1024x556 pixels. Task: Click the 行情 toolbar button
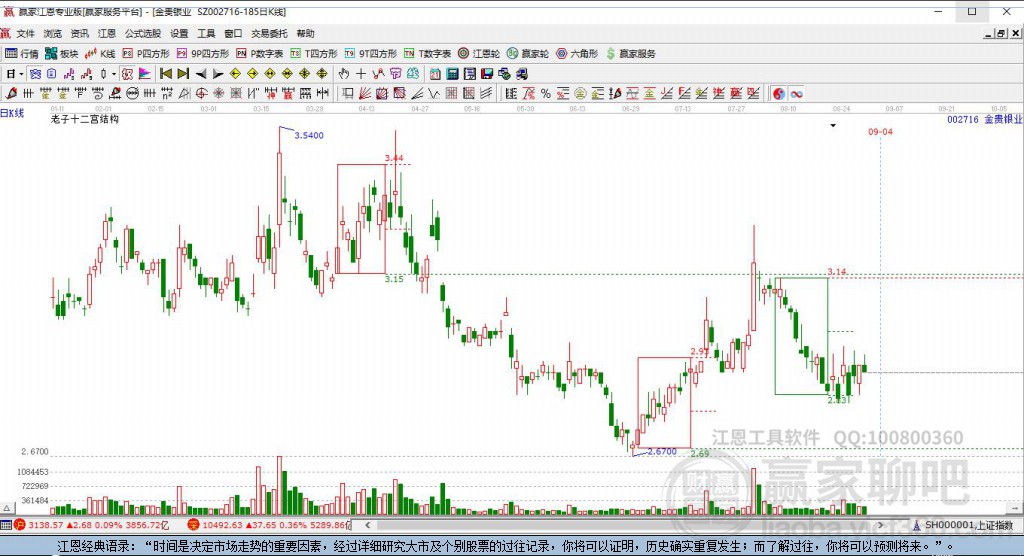(x=22, y=54)
